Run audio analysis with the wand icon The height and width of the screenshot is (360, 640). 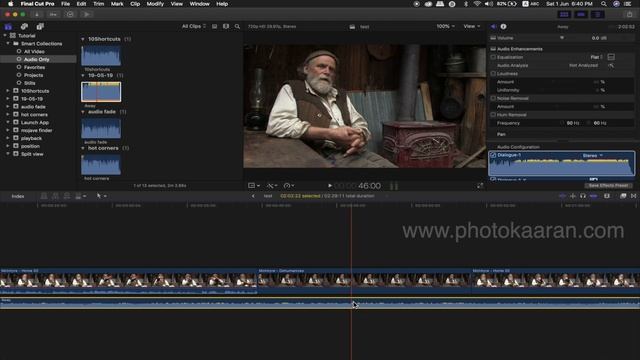coord(611,65)
